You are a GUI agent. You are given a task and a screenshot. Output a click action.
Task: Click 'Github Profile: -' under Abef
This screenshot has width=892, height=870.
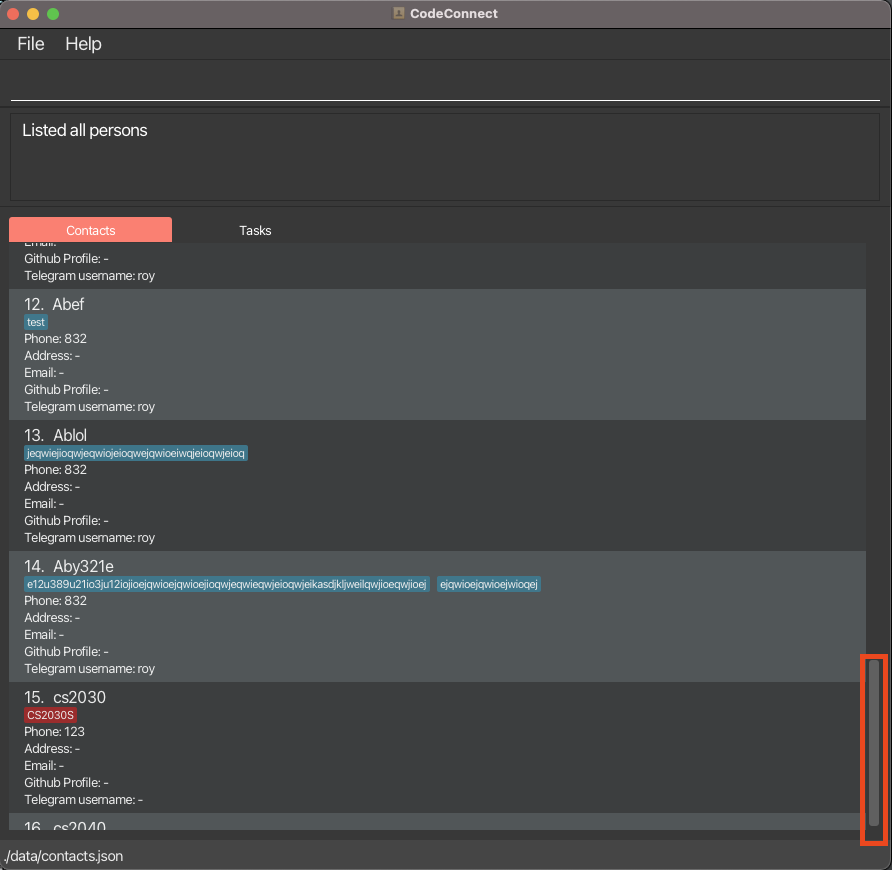(x=66, y=390)
